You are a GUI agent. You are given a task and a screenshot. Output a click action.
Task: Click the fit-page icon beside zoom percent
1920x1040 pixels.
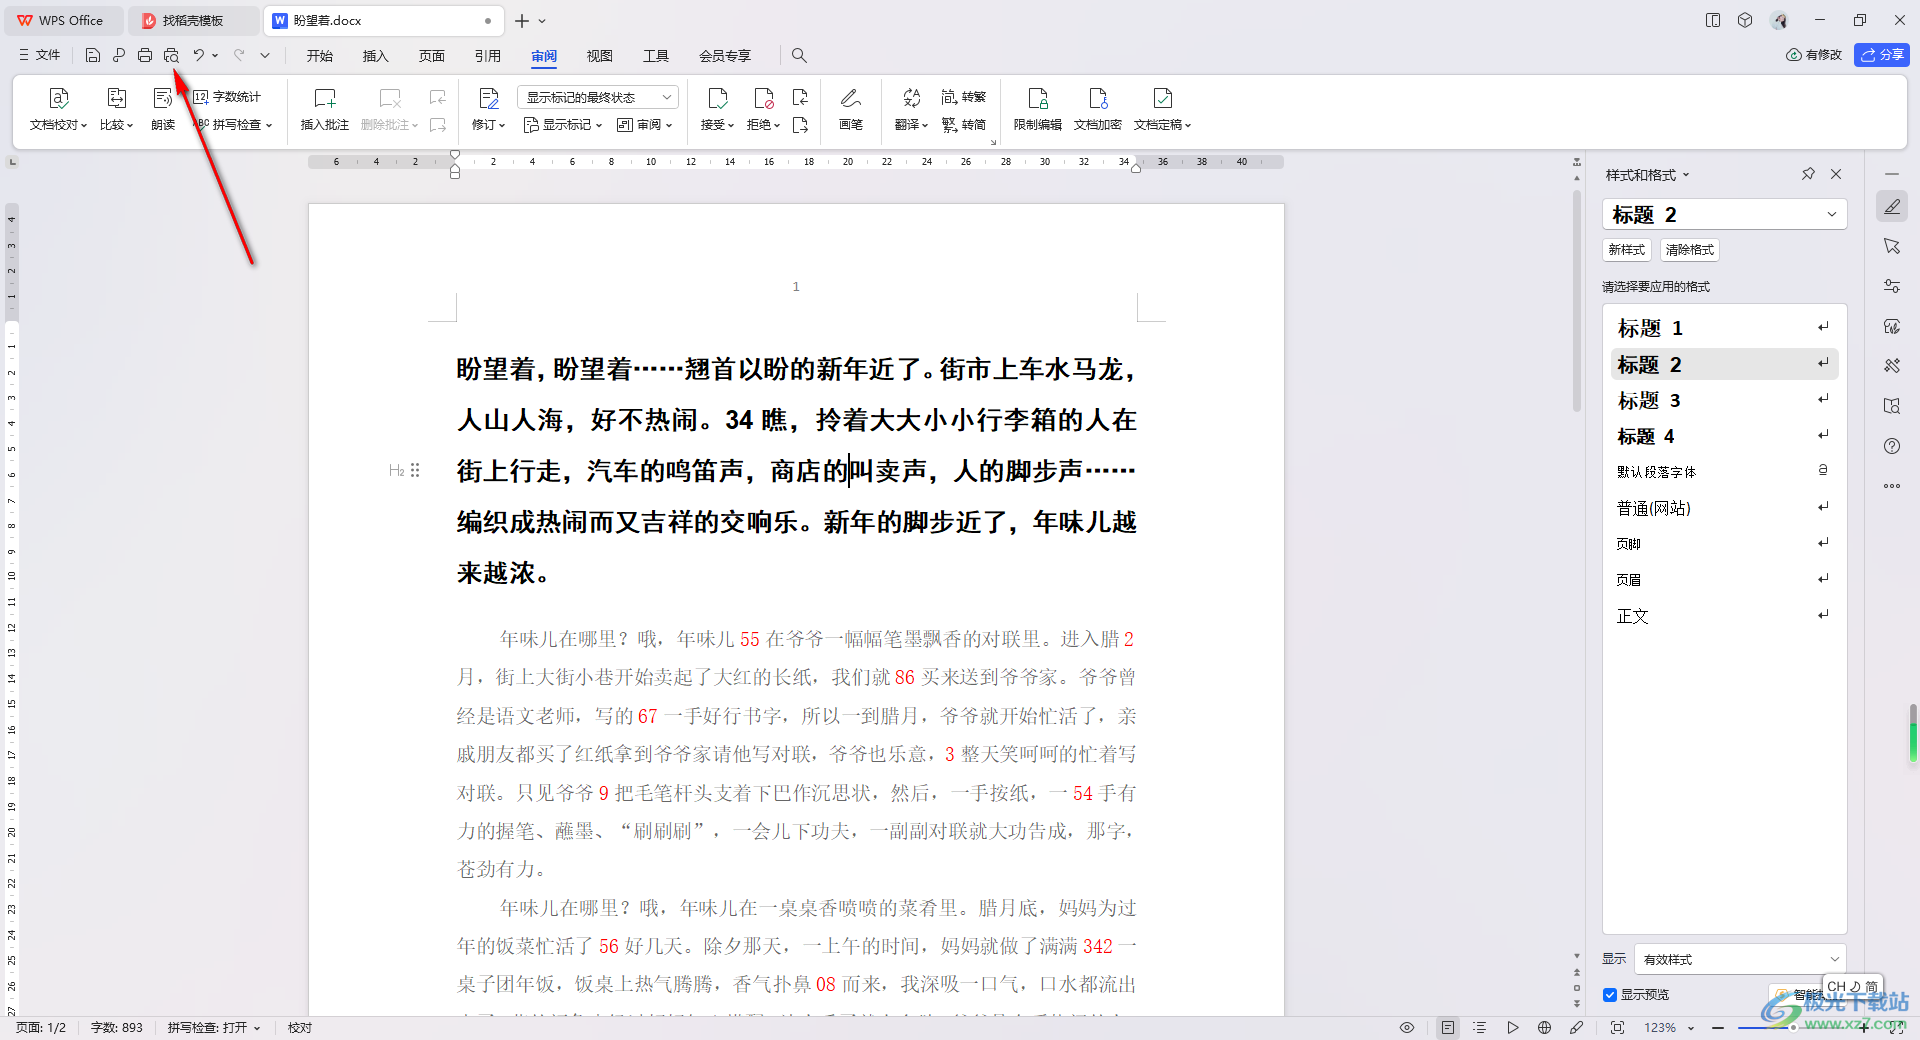[1617, 1028]
